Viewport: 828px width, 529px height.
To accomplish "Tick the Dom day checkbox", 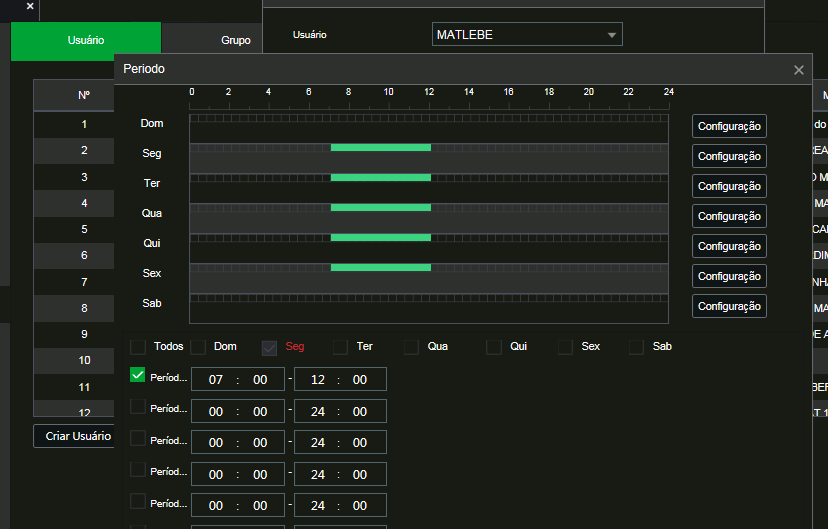I will [x=198, y=347].
